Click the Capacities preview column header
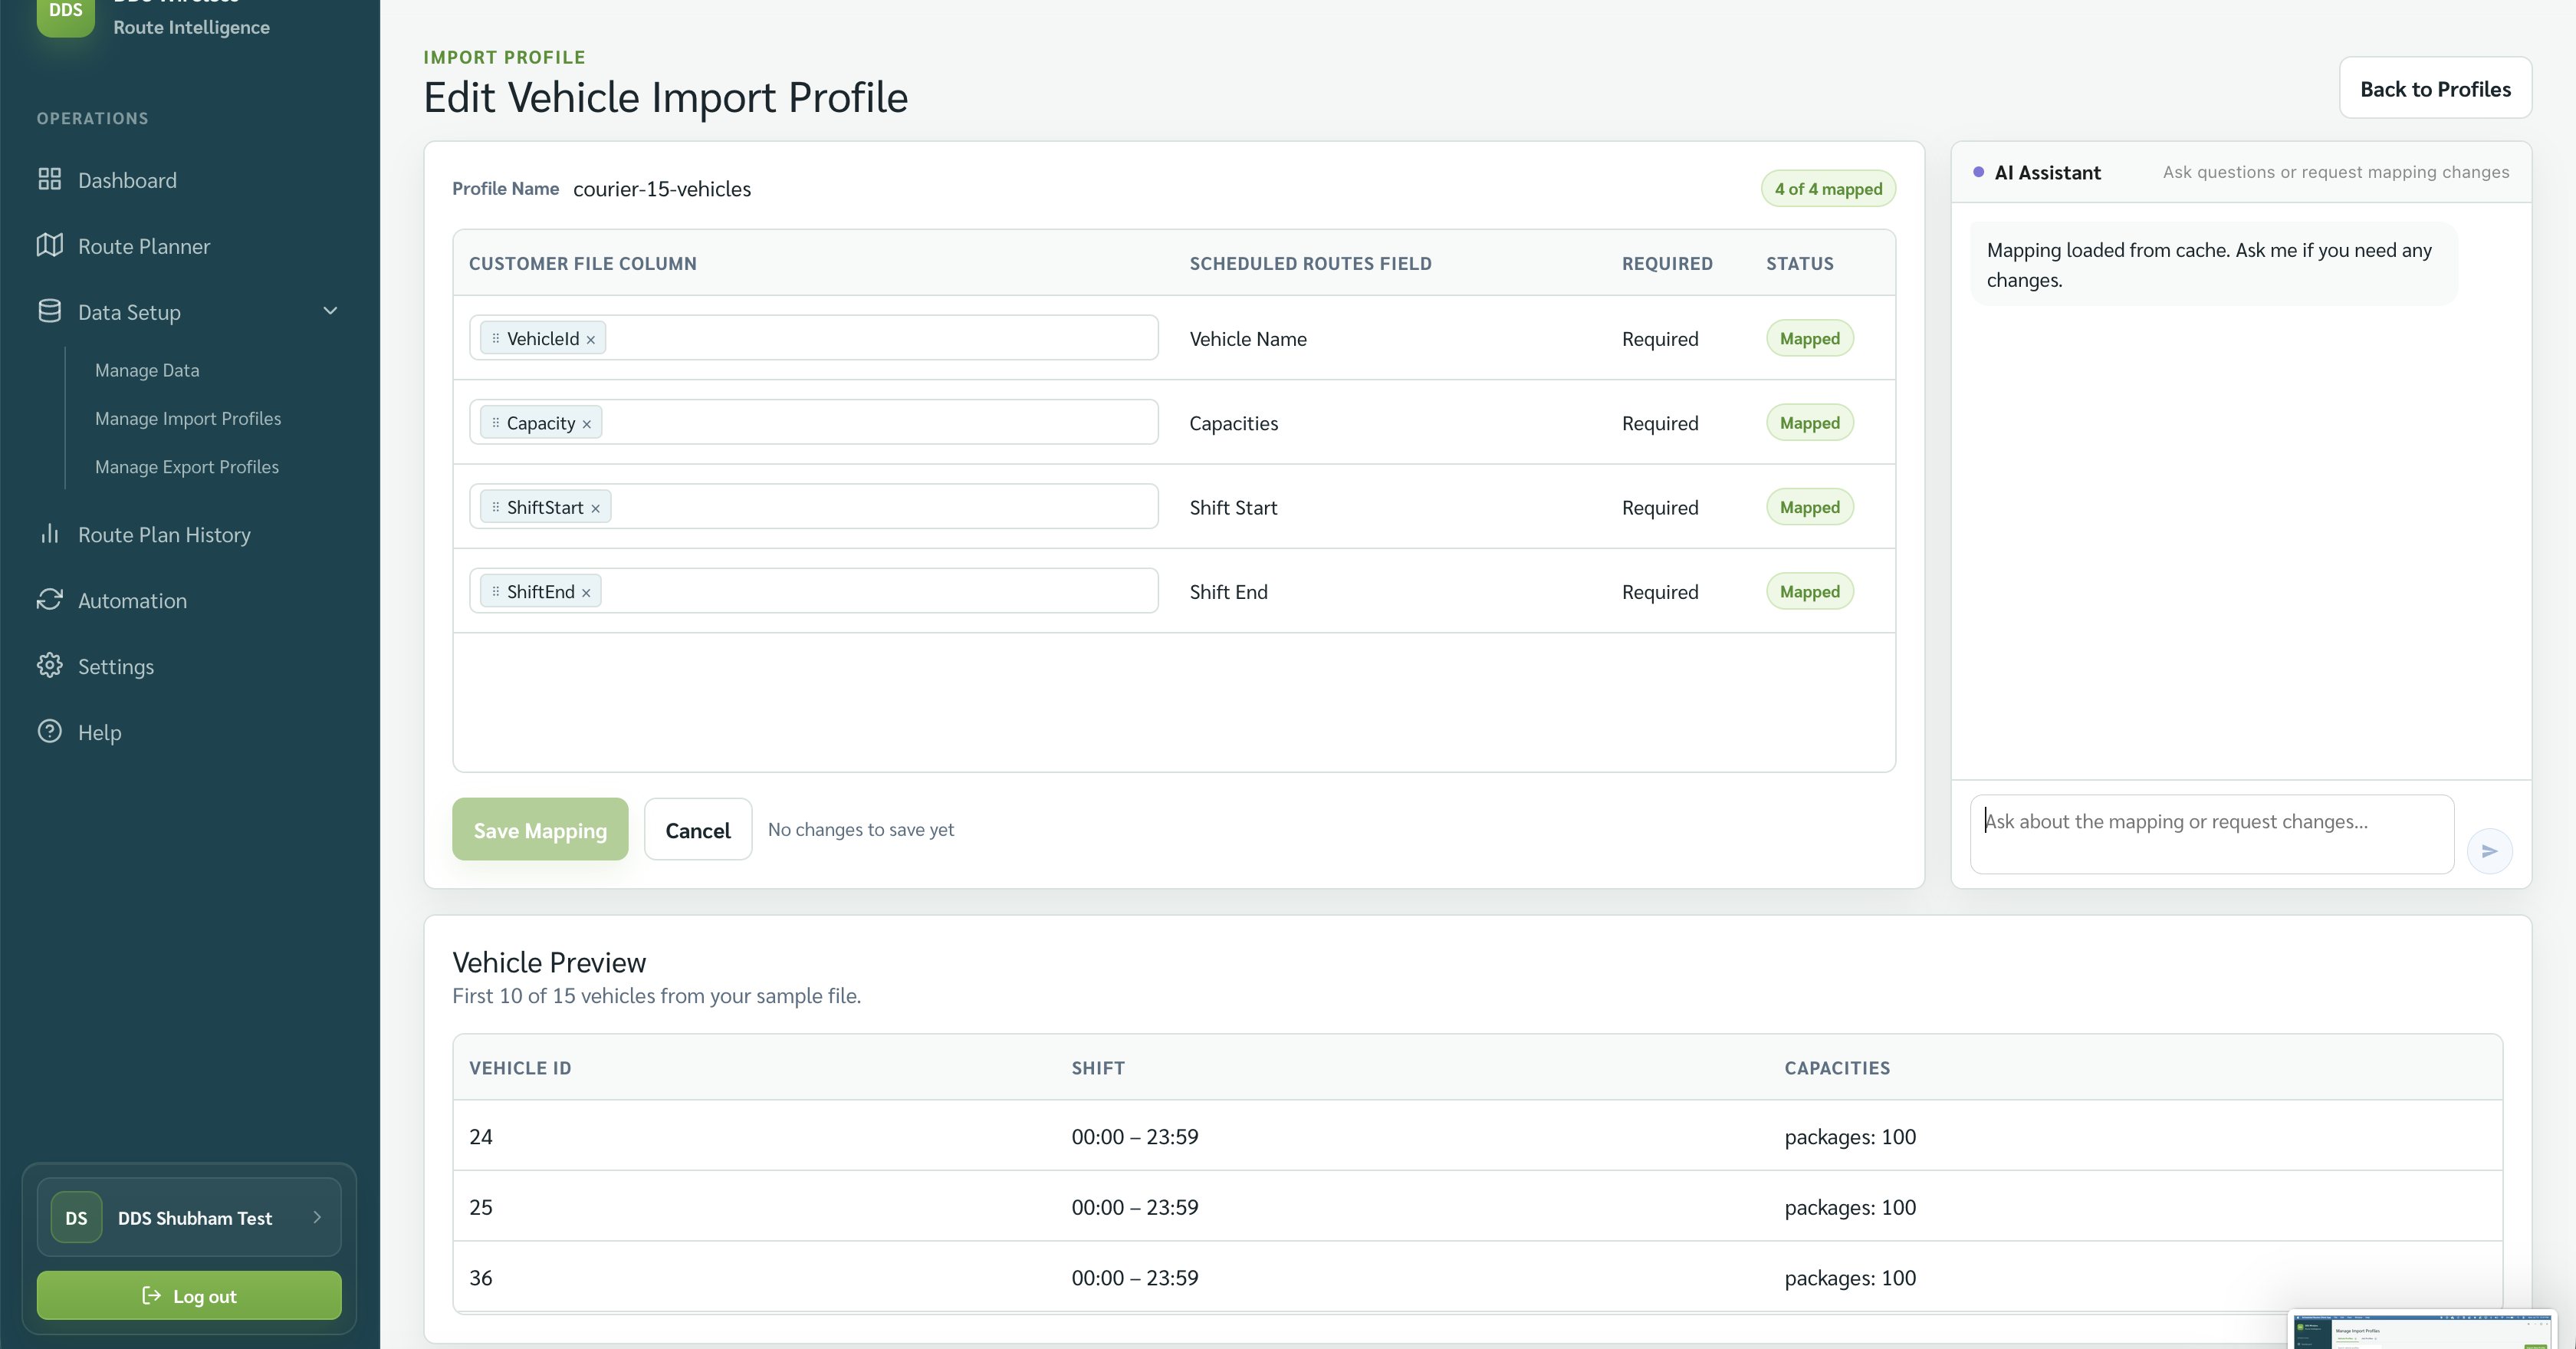Screen dimensions: 2576x1349 (1837, 1067)
